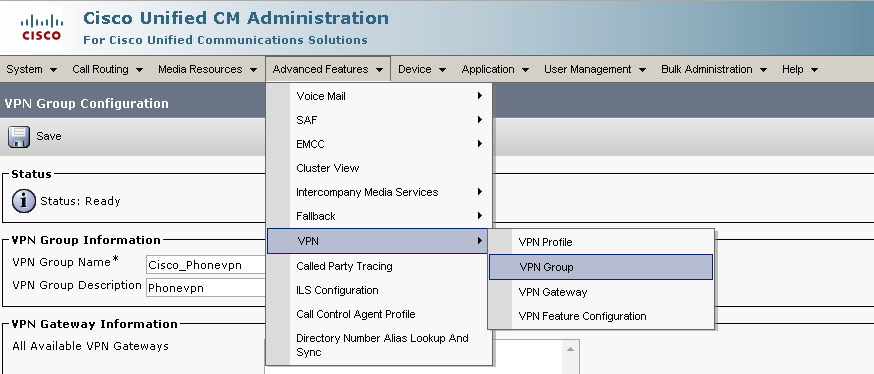
Task: Choose VPN Profile from submenu
Action: tap(601, 242)
